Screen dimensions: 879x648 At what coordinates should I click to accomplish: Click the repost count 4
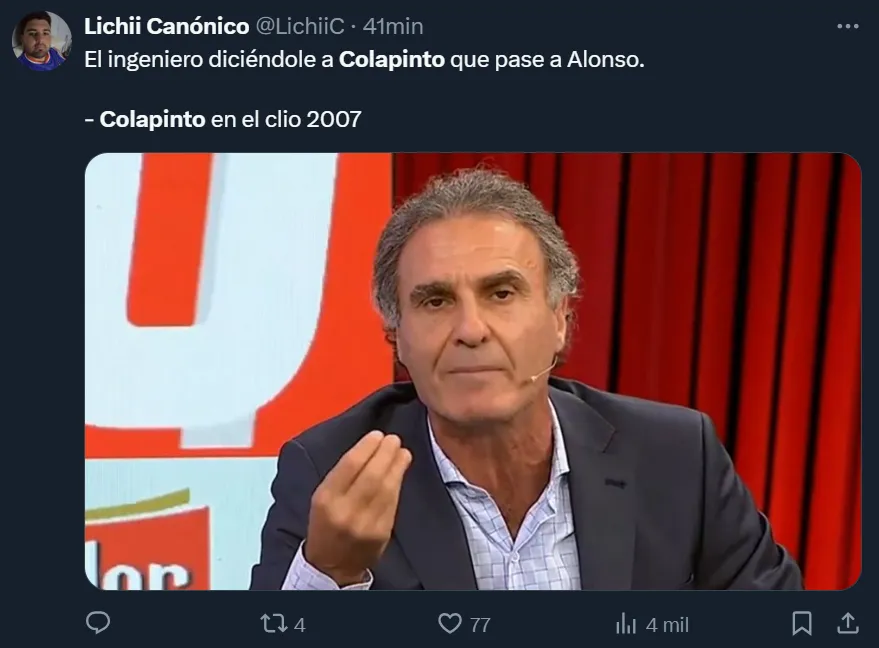[300, 625]
